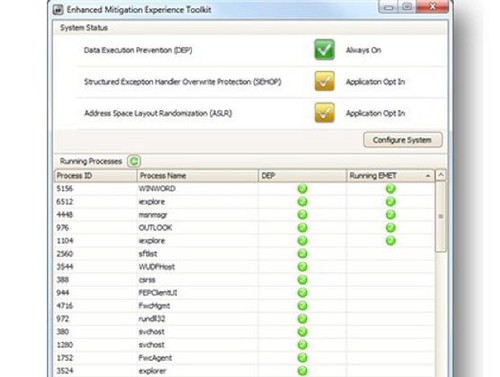Click process ID 1752

tap(64, 358)
